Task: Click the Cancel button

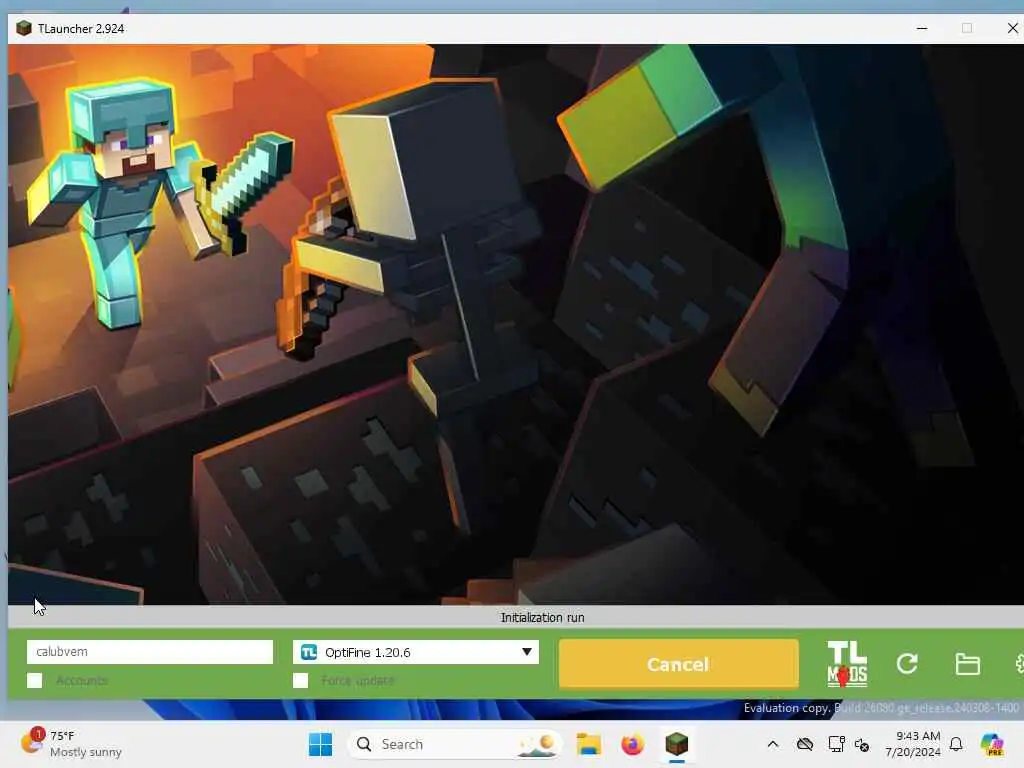Action: coord(679,664)
